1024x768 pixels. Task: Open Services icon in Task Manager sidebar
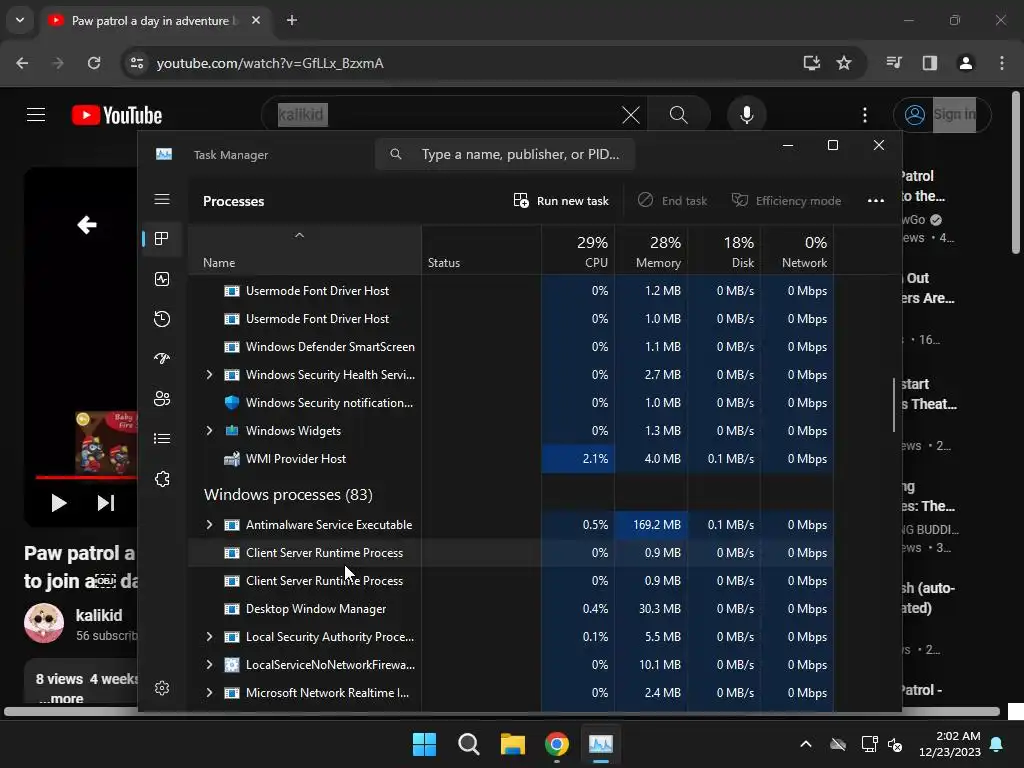[x=162, y=479]
